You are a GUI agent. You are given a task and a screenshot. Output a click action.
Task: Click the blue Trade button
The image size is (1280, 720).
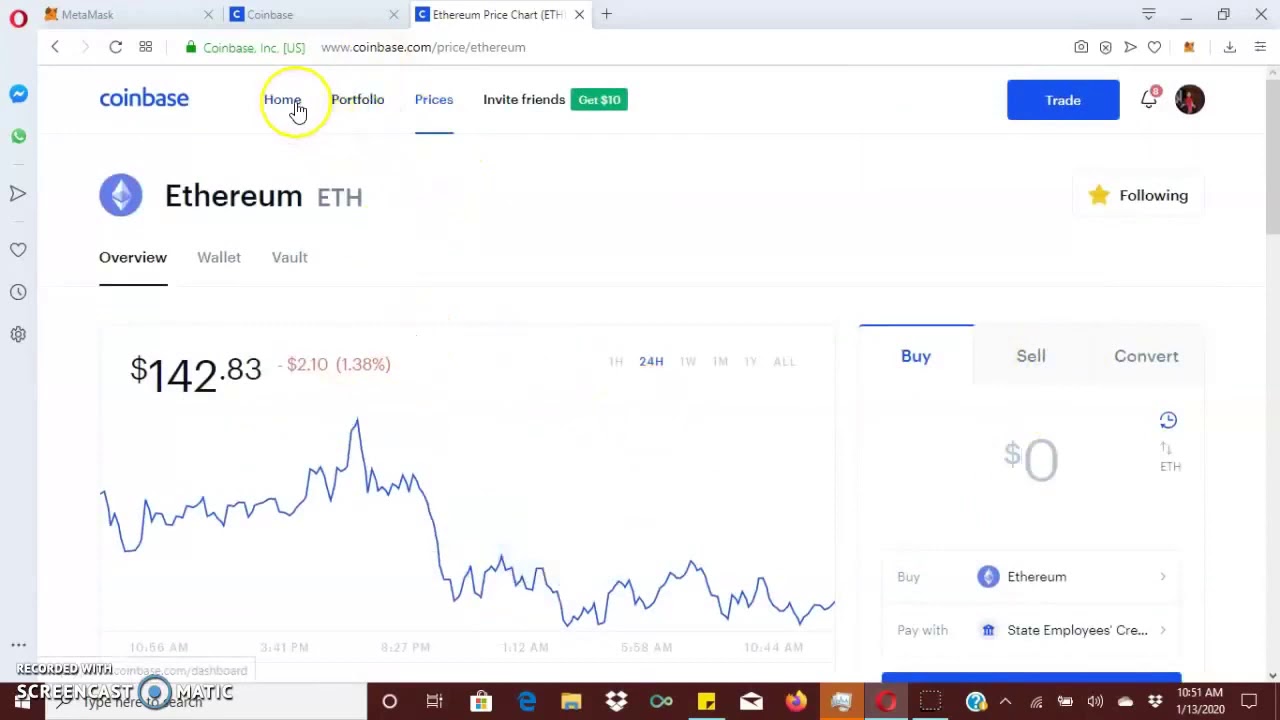pyautogui.click(x=1063, y=100)
